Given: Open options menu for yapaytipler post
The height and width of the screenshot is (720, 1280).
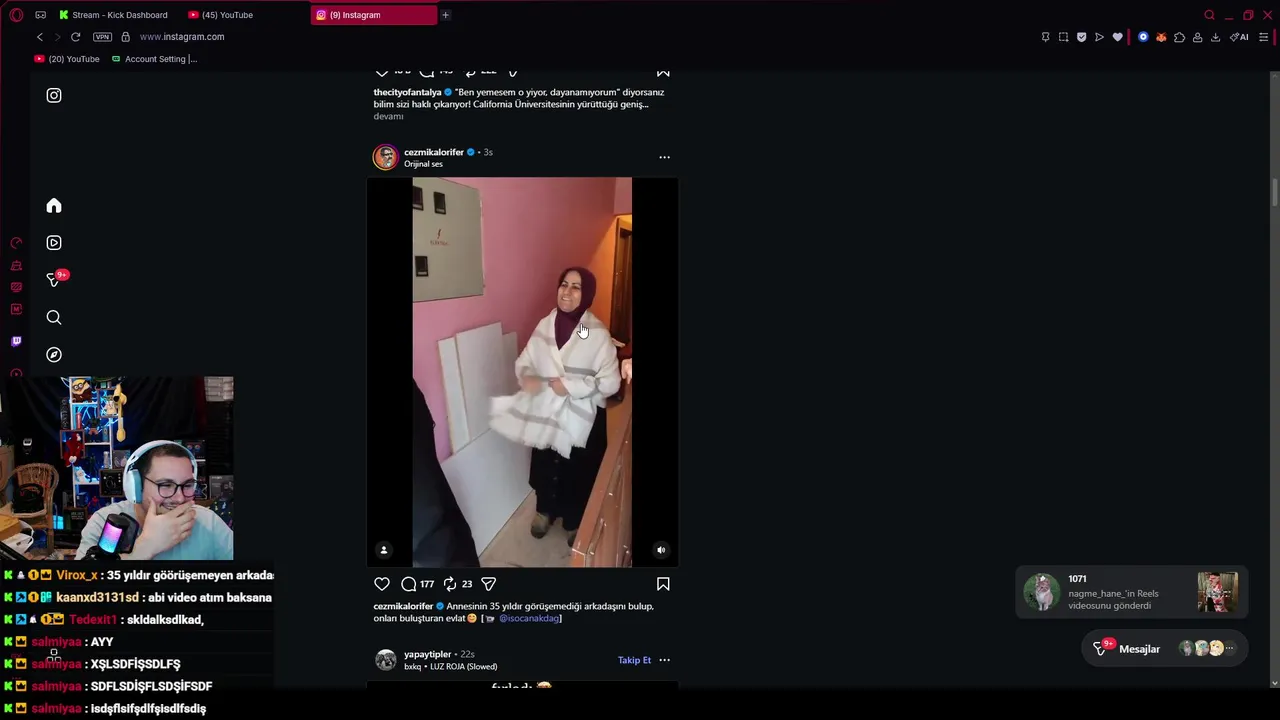Looking at the screenshot, I should (664, 660).
